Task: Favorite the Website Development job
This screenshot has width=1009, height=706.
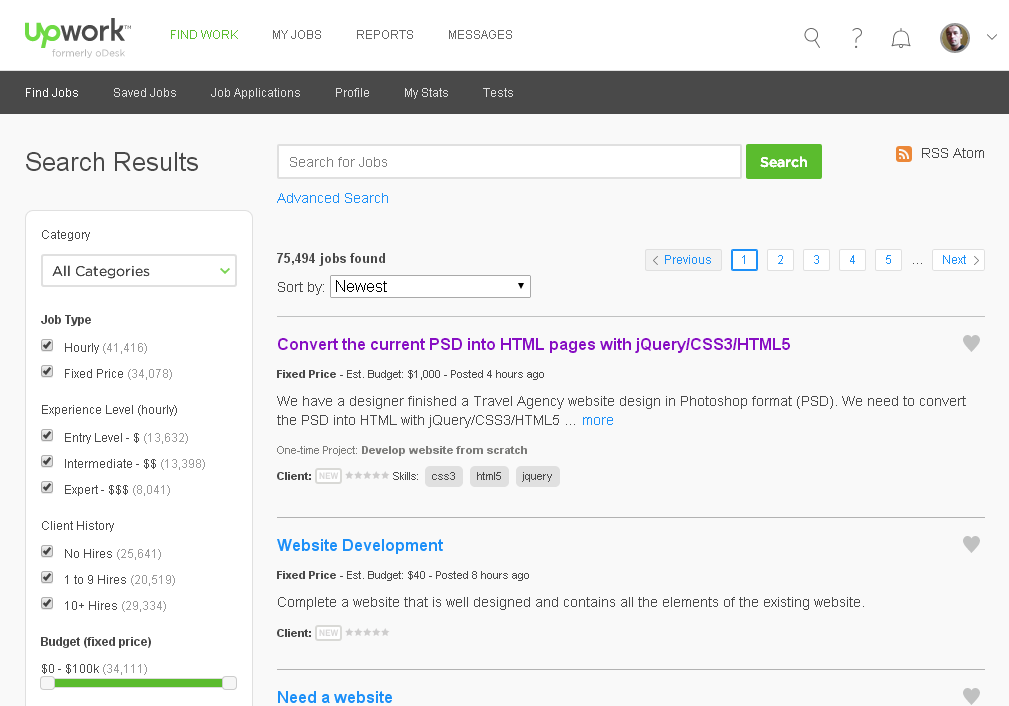Action: tap(971, 544)
